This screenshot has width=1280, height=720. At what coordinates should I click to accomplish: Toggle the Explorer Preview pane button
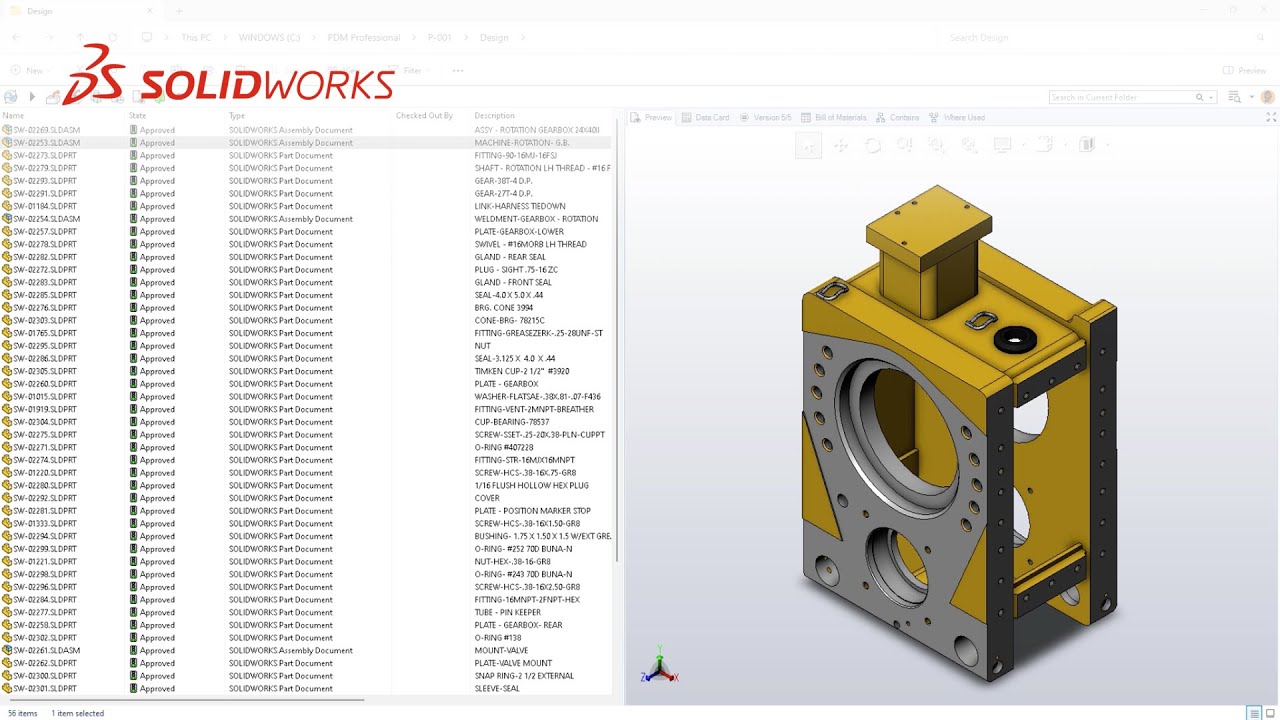[1244, 71]
